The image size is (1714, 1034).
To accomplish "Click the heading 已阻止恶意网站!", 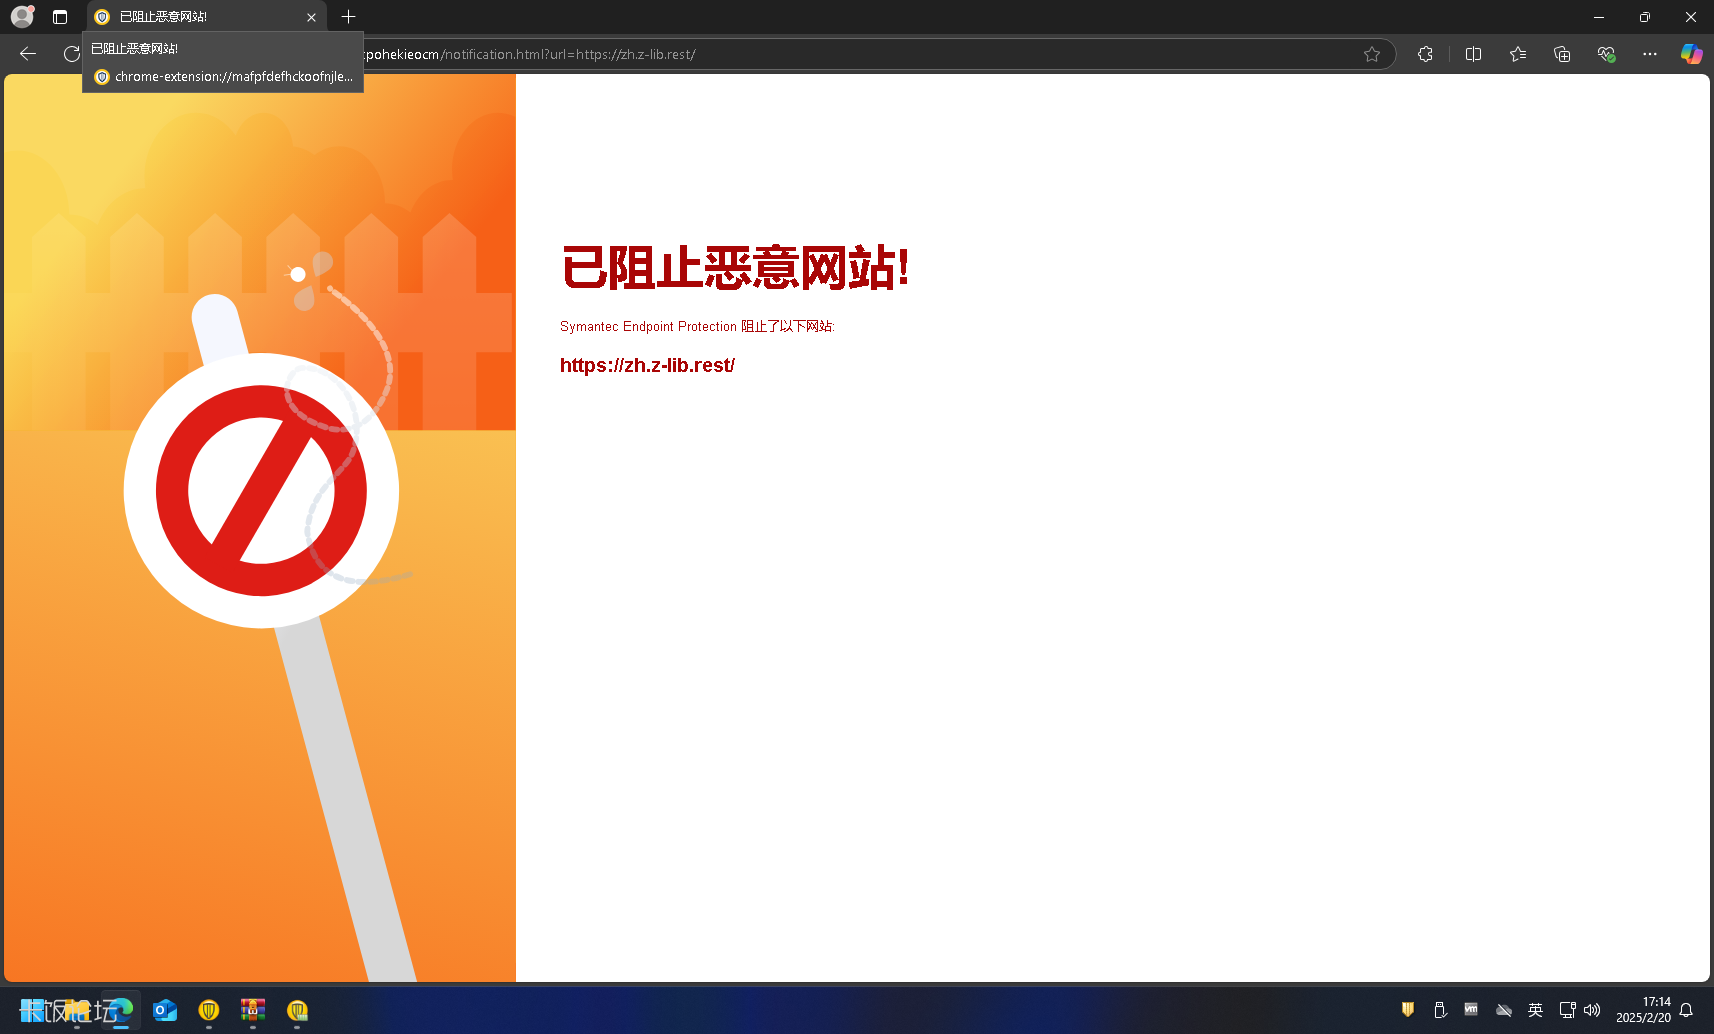I will [x=735, y=268].
